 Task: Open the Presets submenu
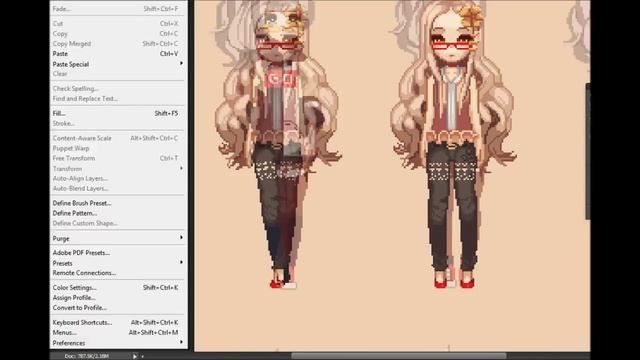pos(118,263)
